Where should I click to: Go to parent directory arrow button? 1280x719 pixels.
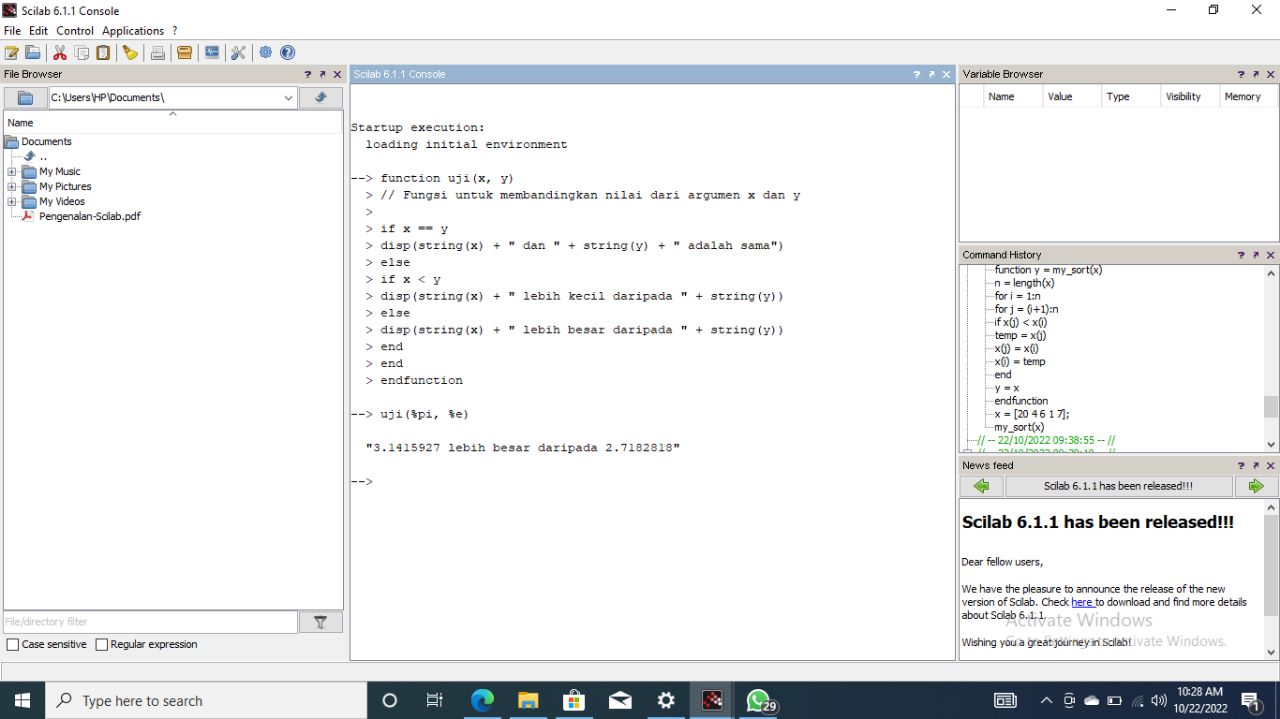(320, 98)
